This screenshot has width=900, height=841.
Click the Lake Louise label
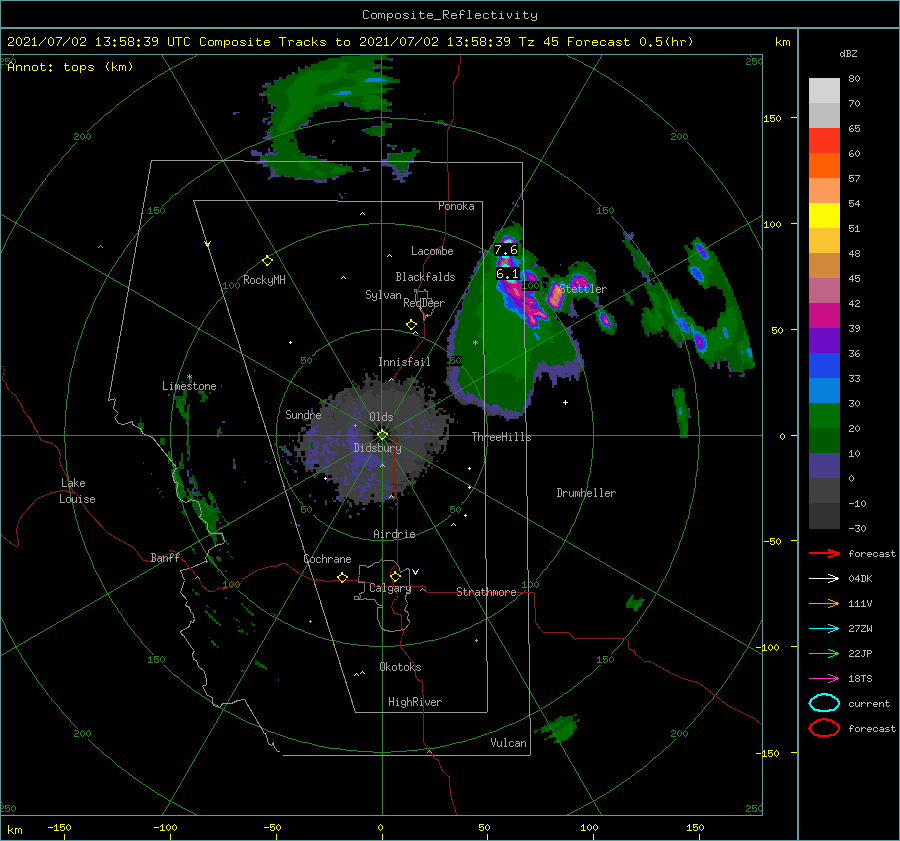pos(77,491)
